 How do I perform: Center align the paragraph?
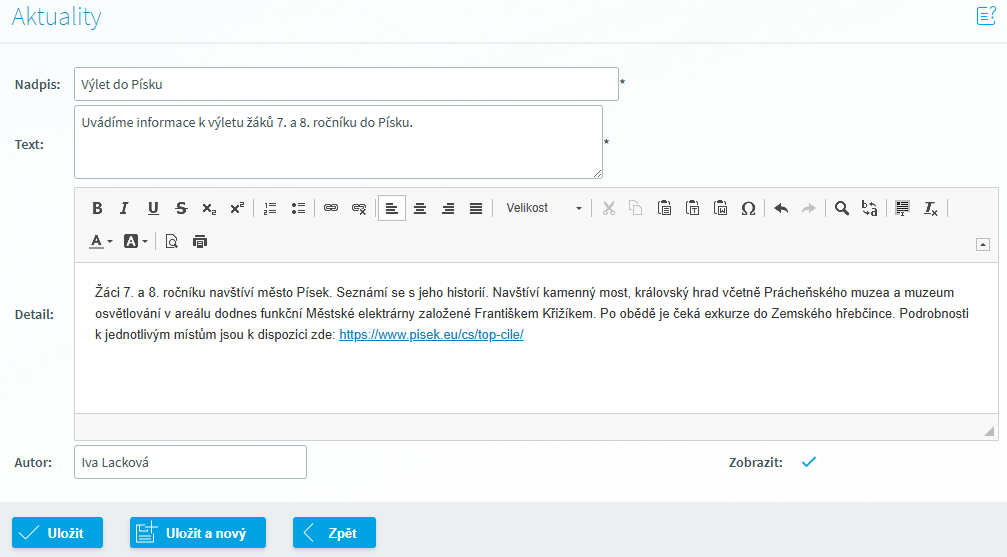(x=420, y=208)
